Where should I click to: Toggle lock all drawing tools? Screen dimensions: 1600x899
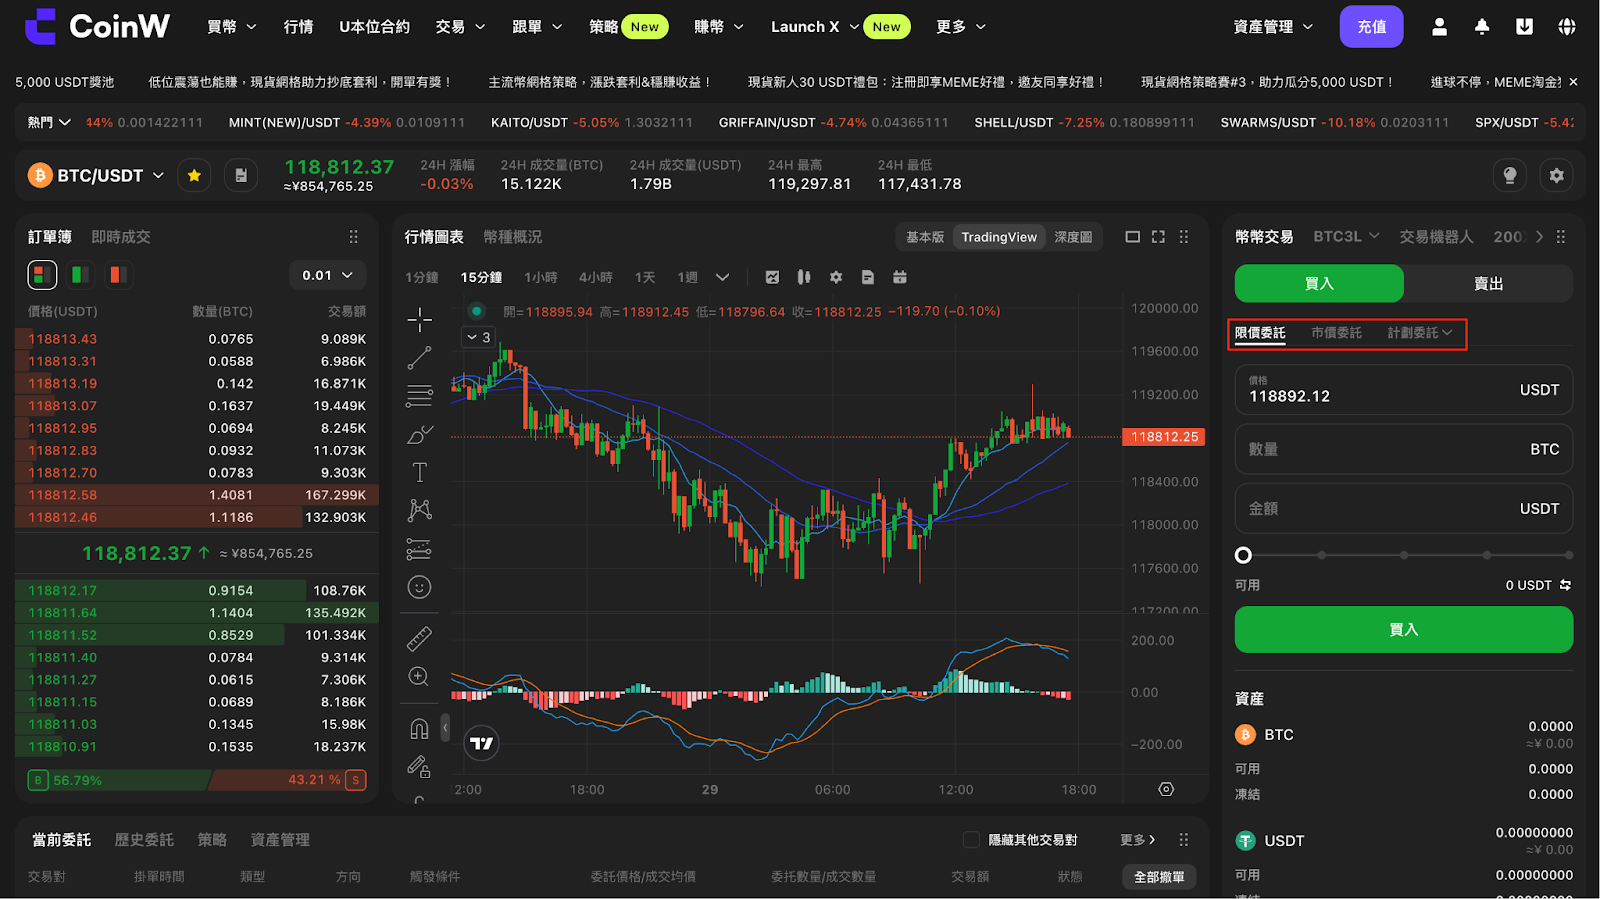click(x=420, y=767)
